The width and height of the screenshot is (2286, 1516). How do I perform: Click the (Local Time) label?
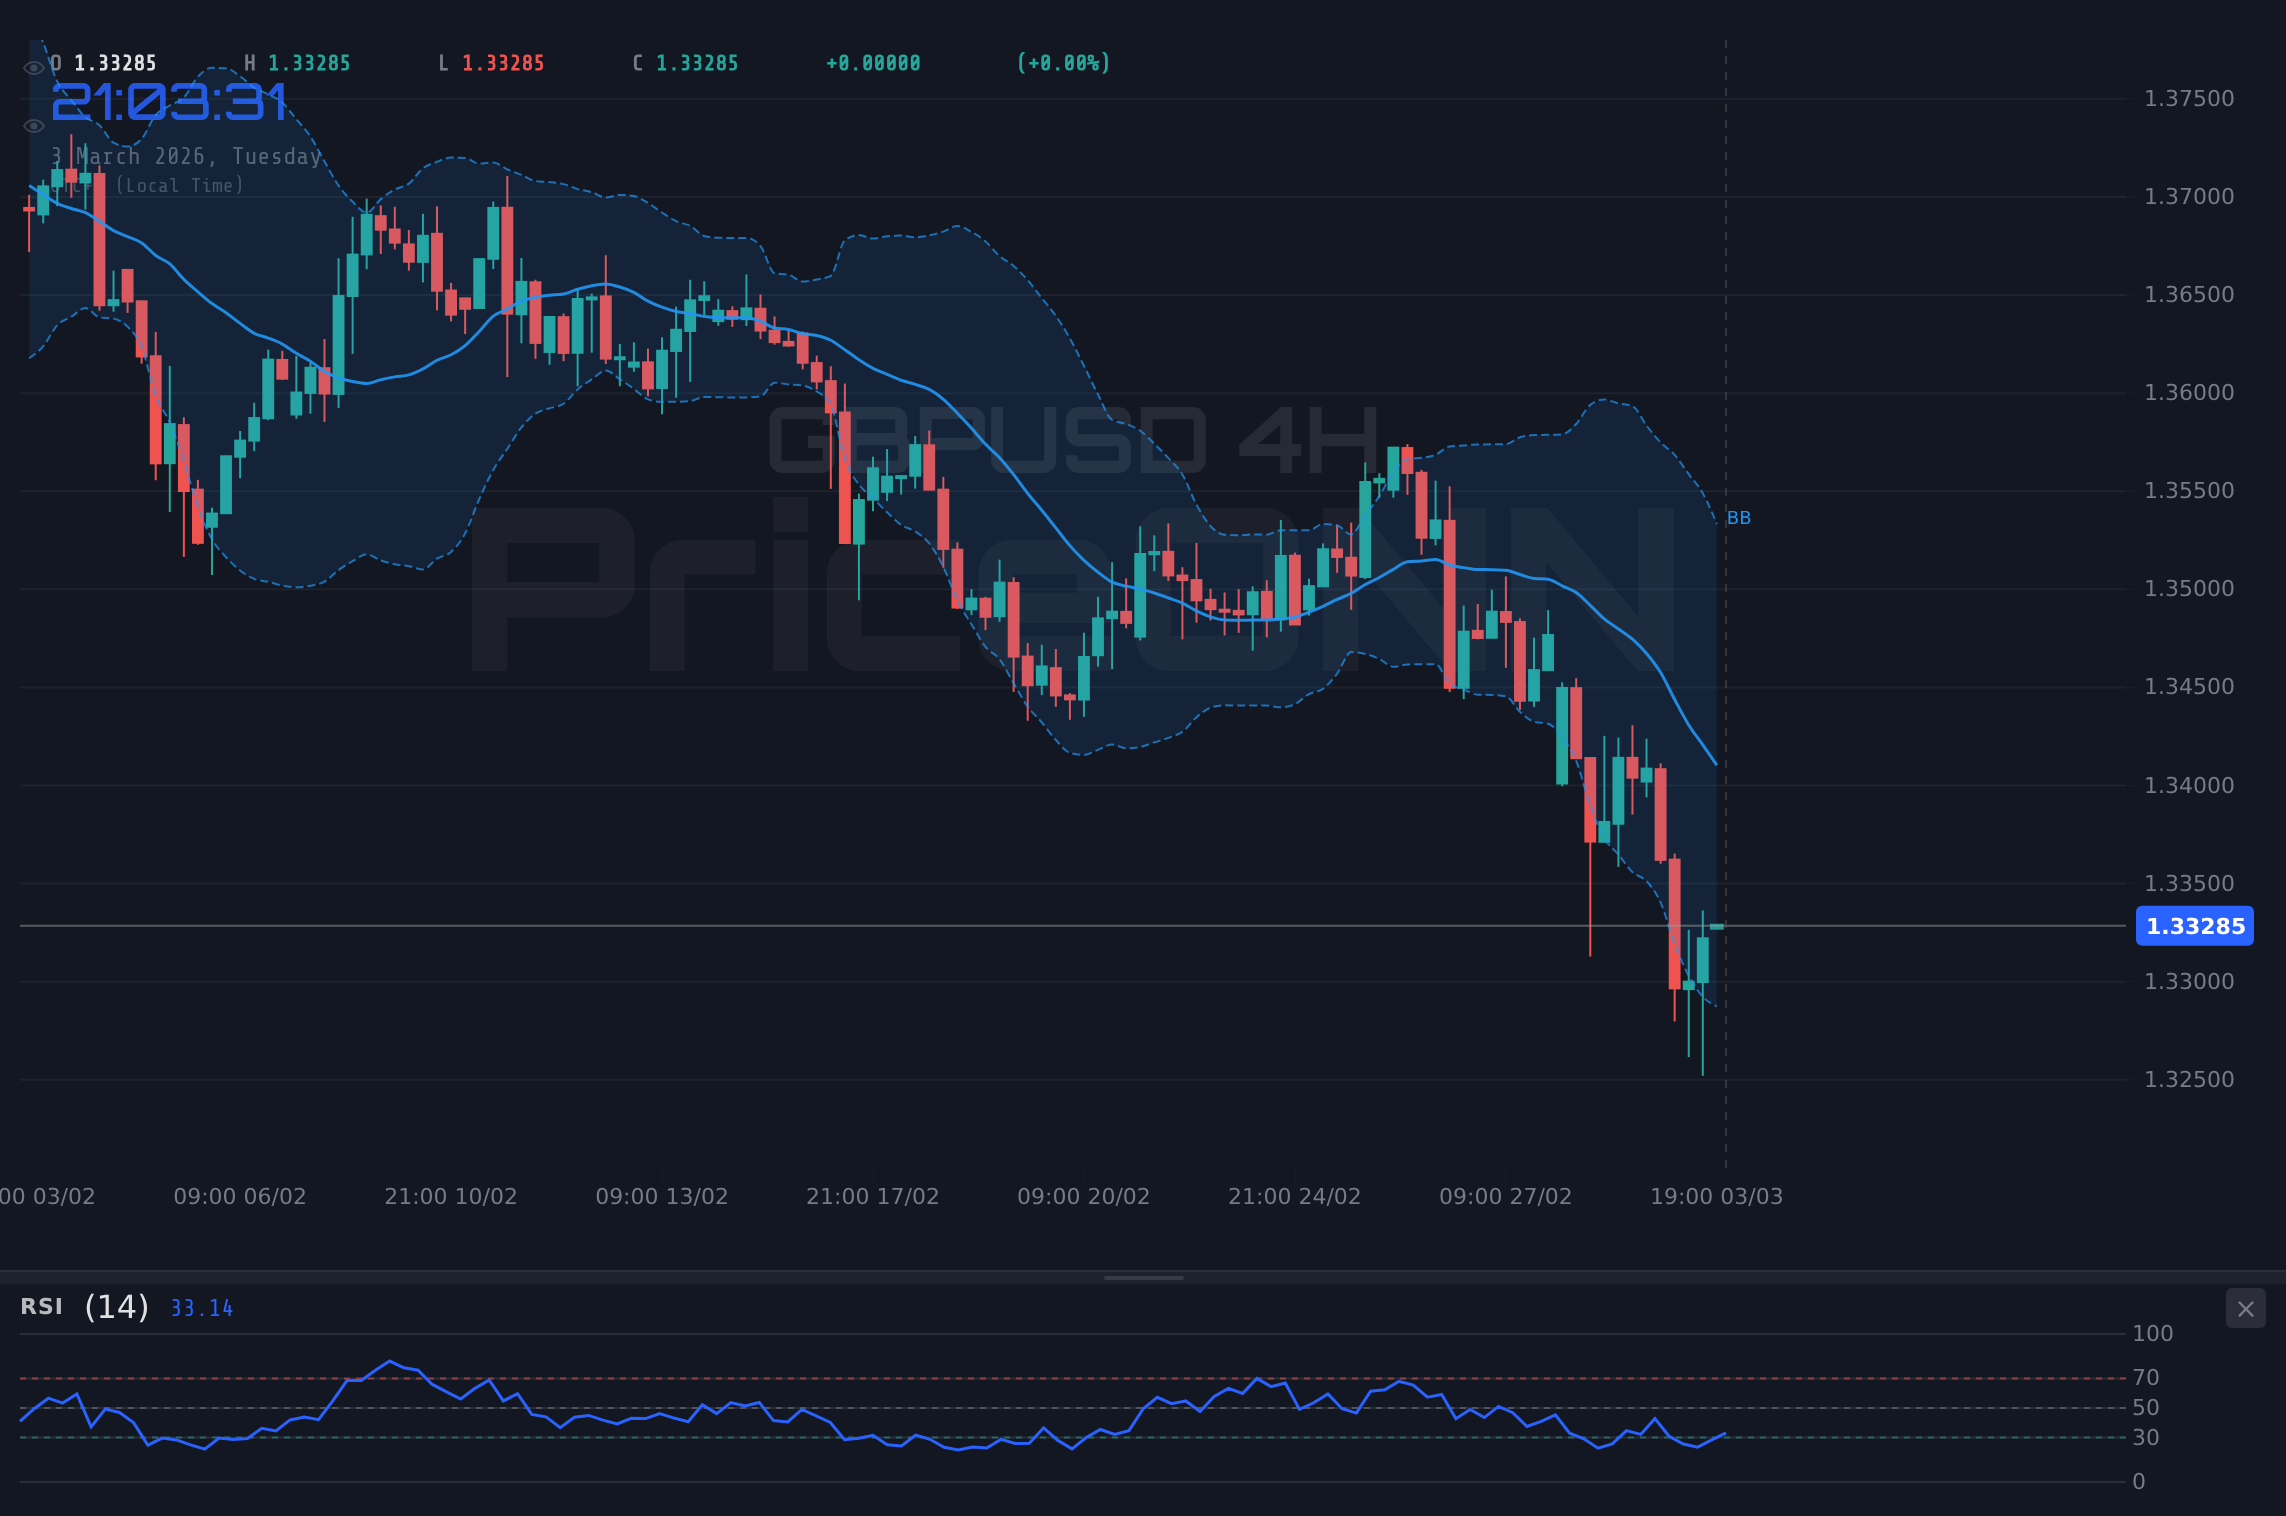pyautogui.click(x=178, y=185)
